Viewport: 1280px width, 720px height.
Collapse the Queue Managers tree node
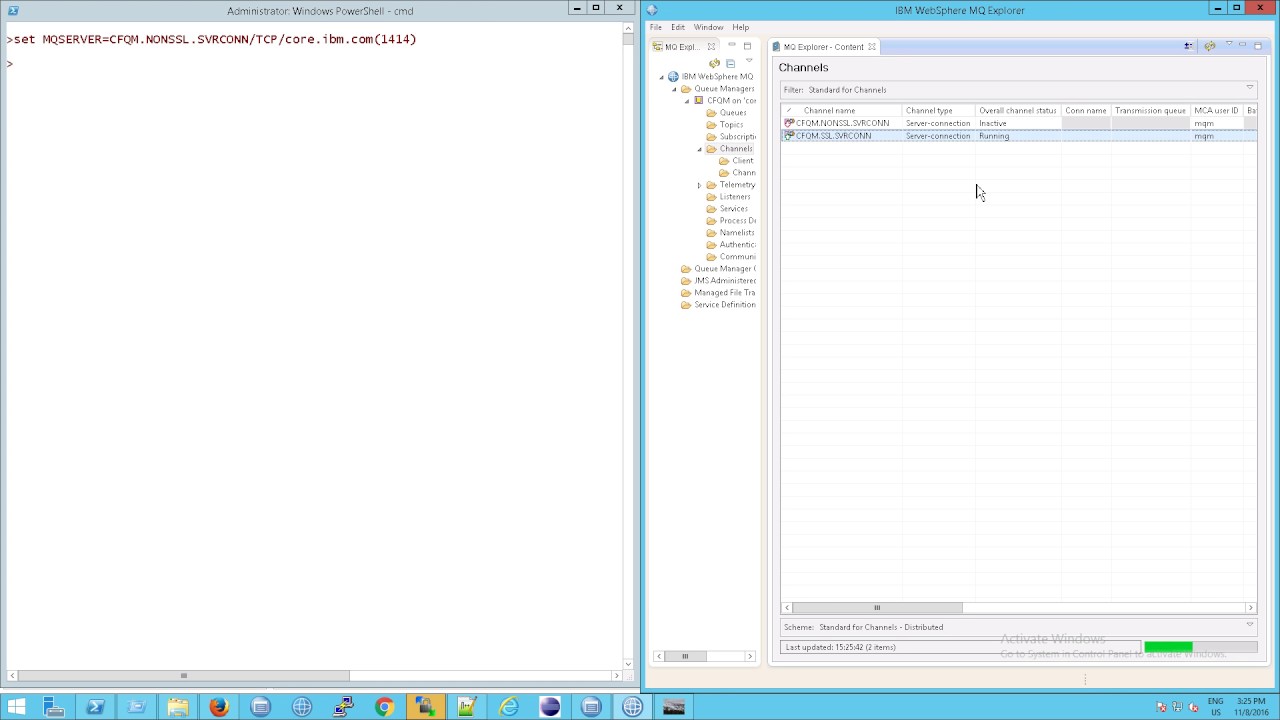pyautogui.click(x=674, y=89)
